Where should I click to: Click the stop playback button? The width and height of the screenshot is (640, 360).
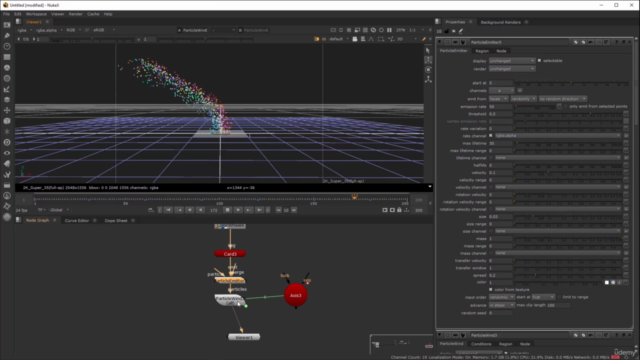click(x=227, y=210)
